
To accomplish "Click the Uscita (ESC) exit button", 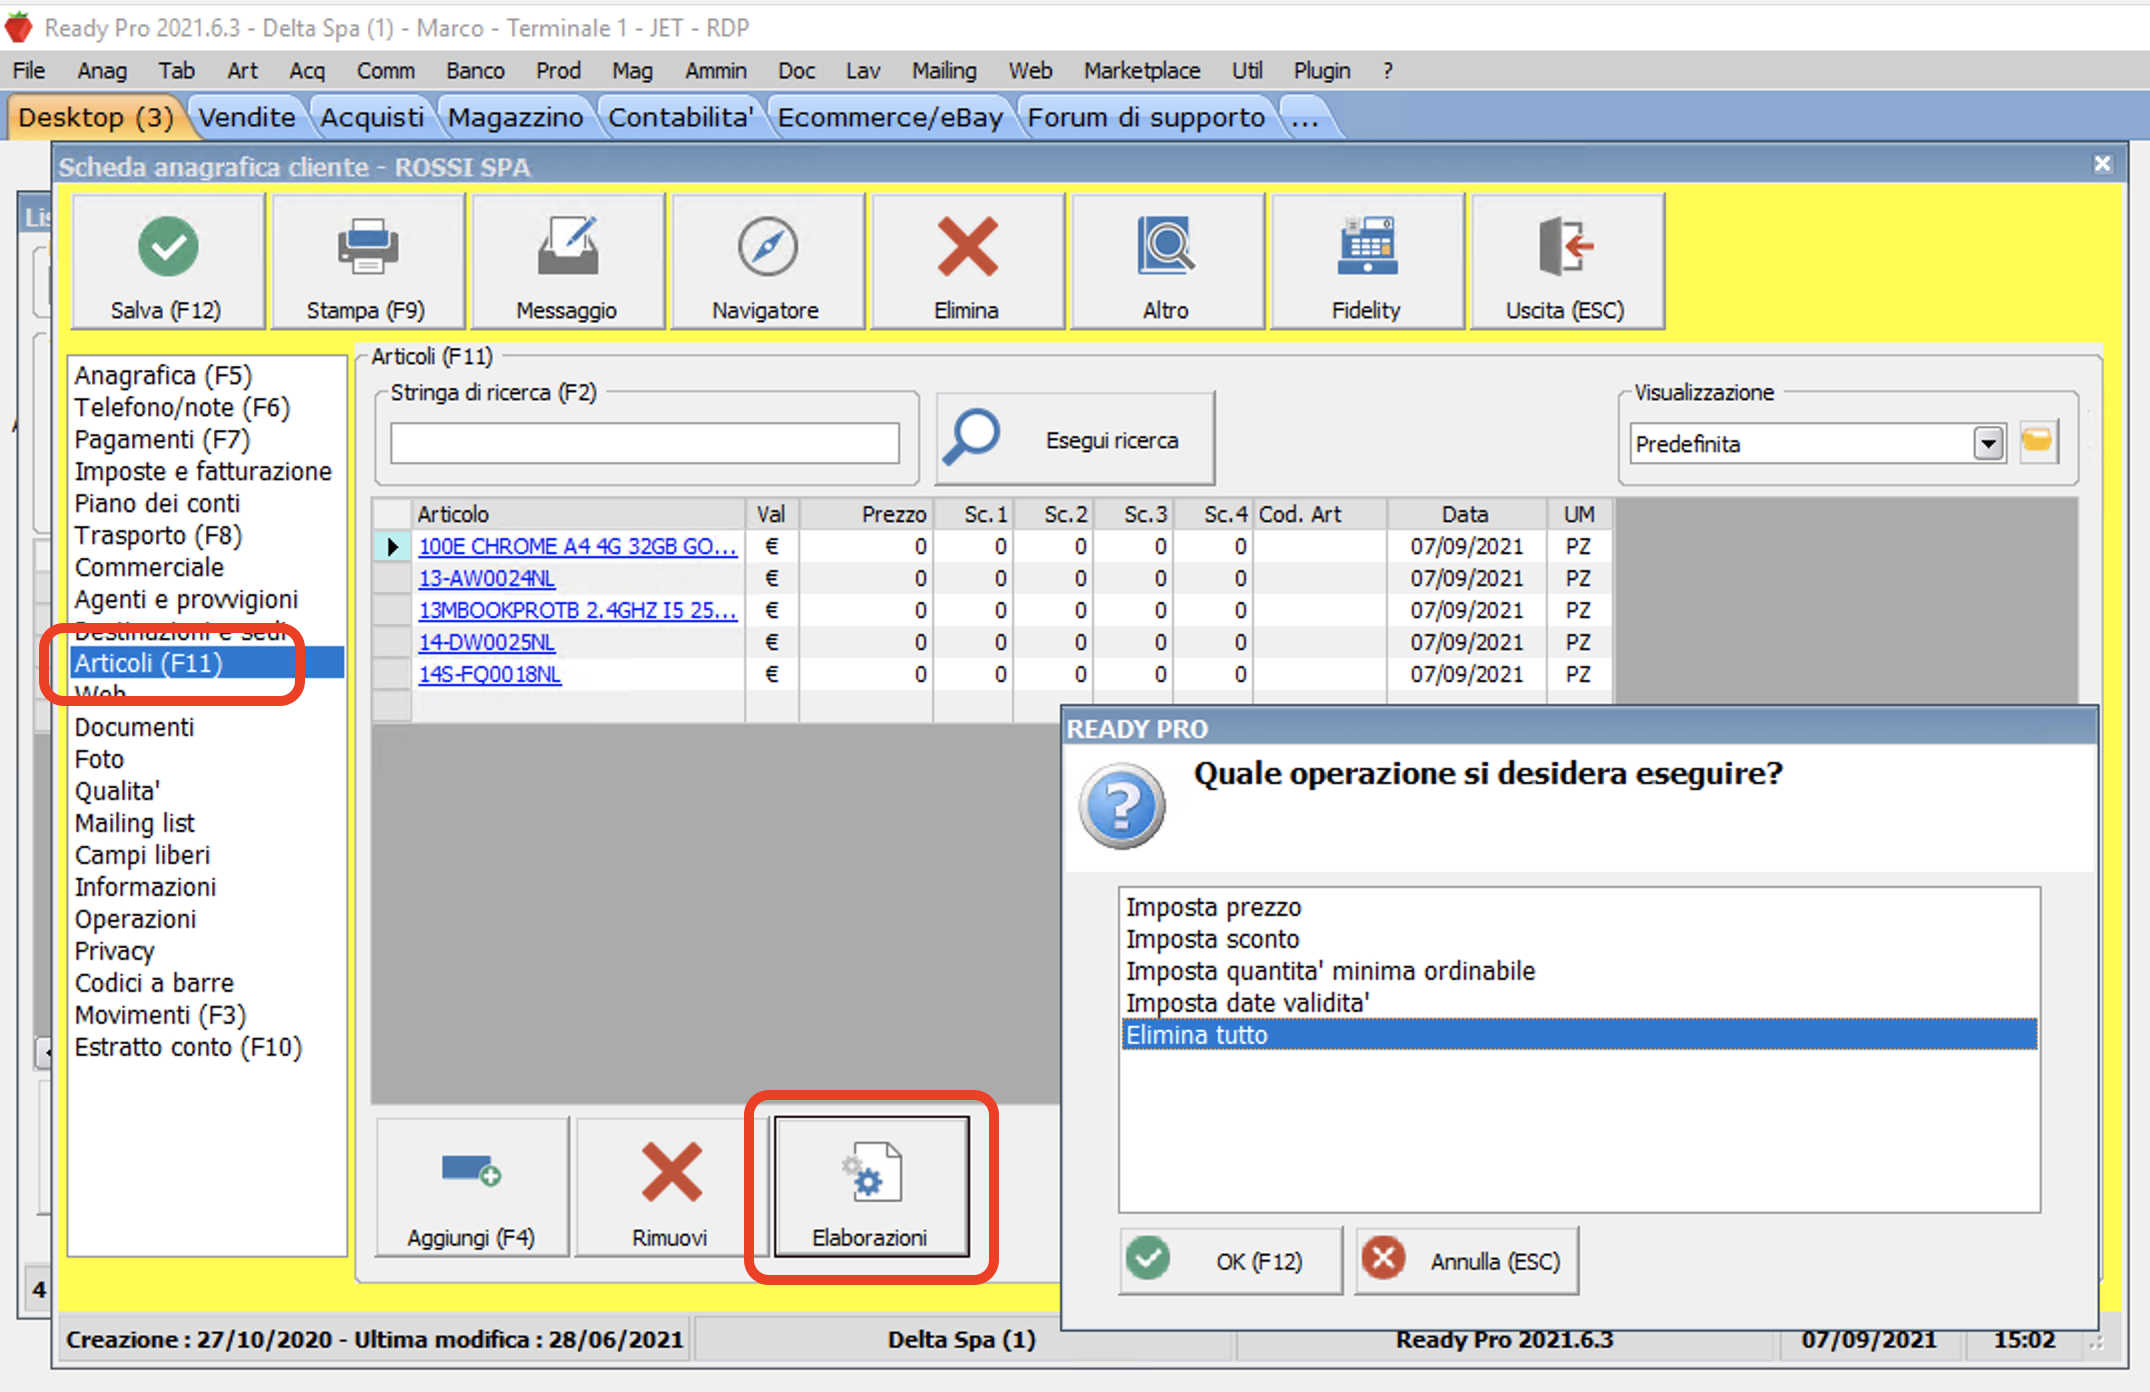I will pos(1567,262).
